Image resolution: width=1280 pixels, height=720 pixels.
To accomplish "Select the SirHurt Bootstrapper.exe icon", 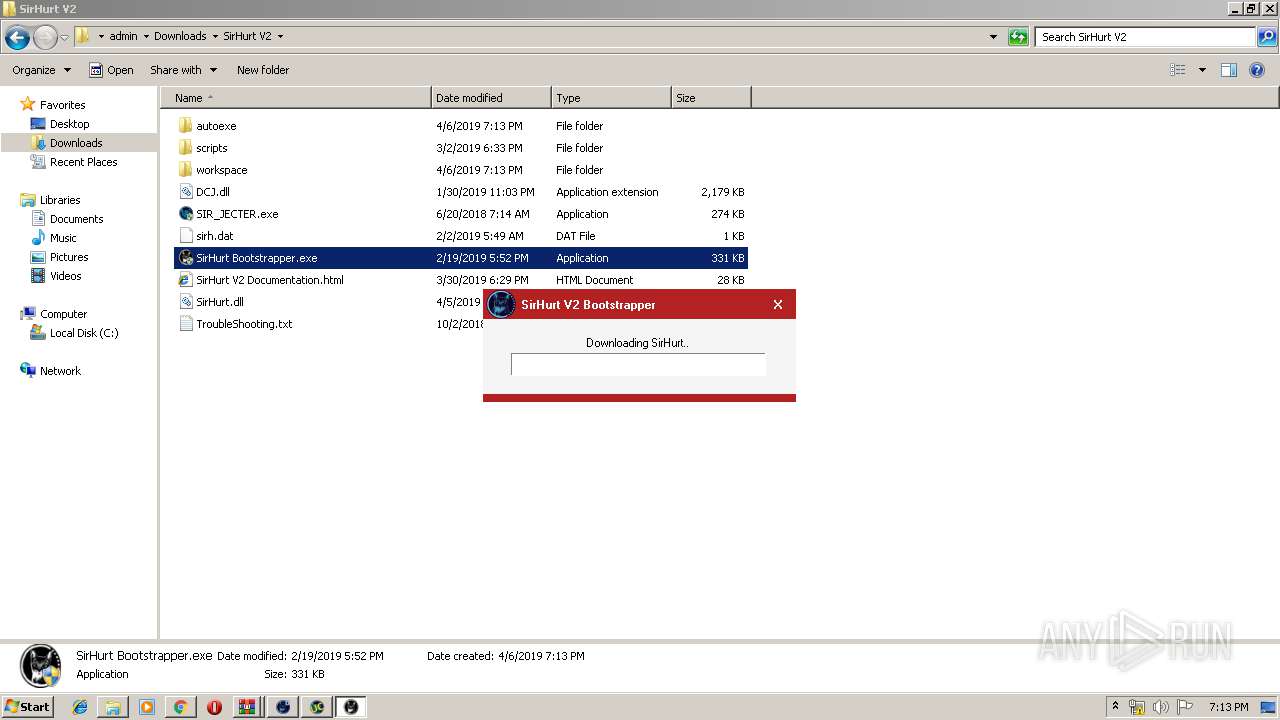I will coord(185,258).
